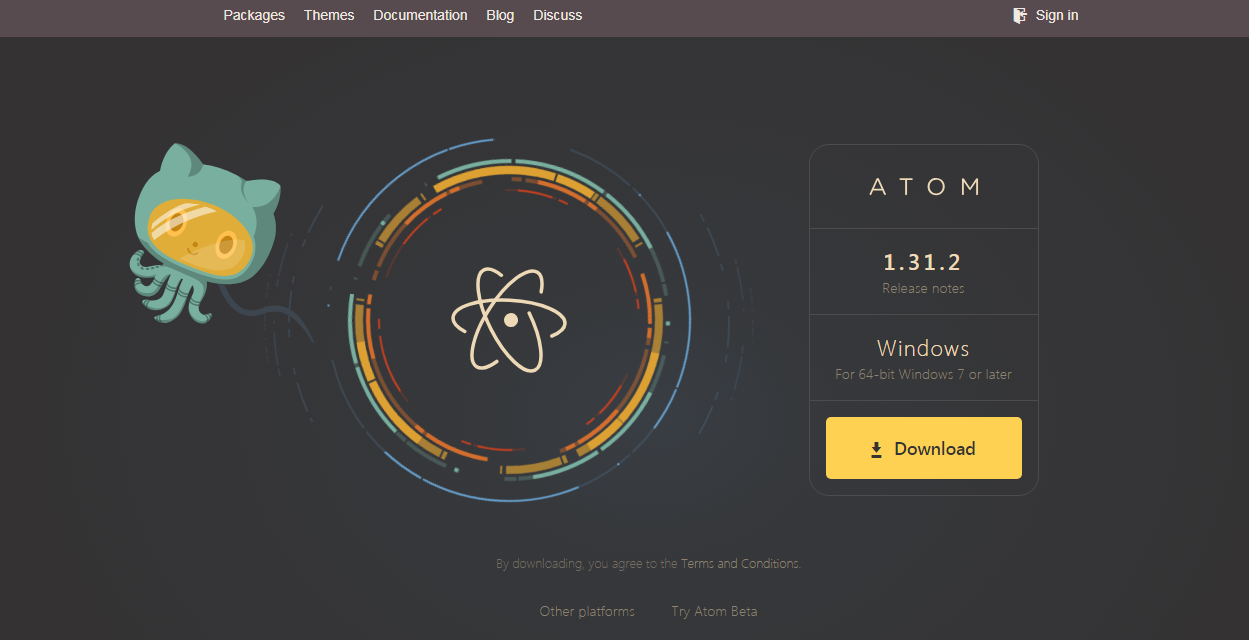The height and width of the screenshot is (640, 1249).
Task: Open the Terms and Conditions link
Action: (740, 564)
